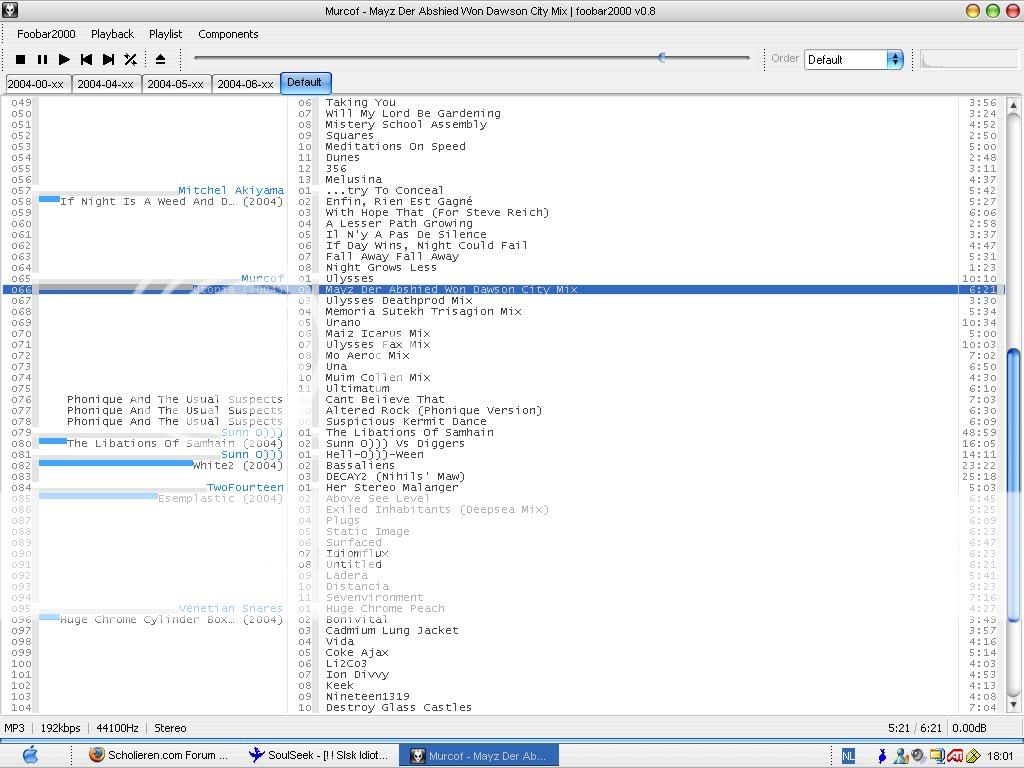
Task: Click the playlist scrollbar up arrow
Action: tap(1013, 104)
